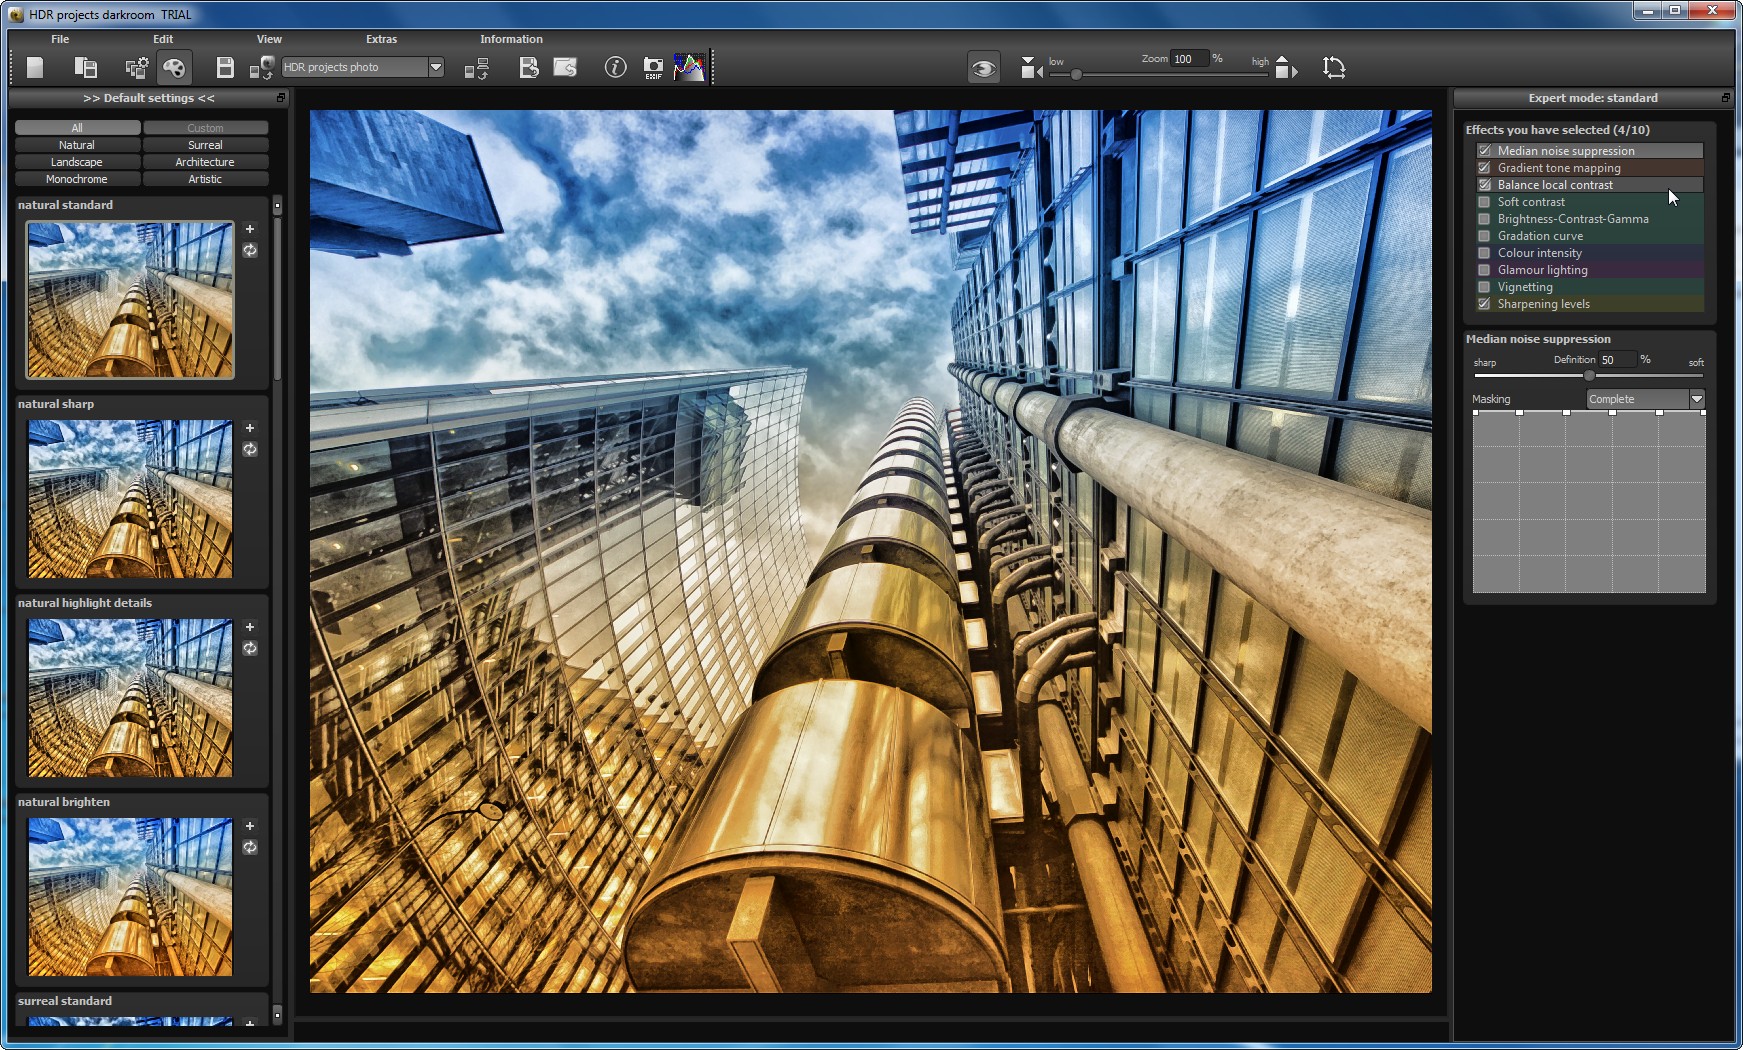
Task: Enable the Gradation curve effect
Action: 1484,236
